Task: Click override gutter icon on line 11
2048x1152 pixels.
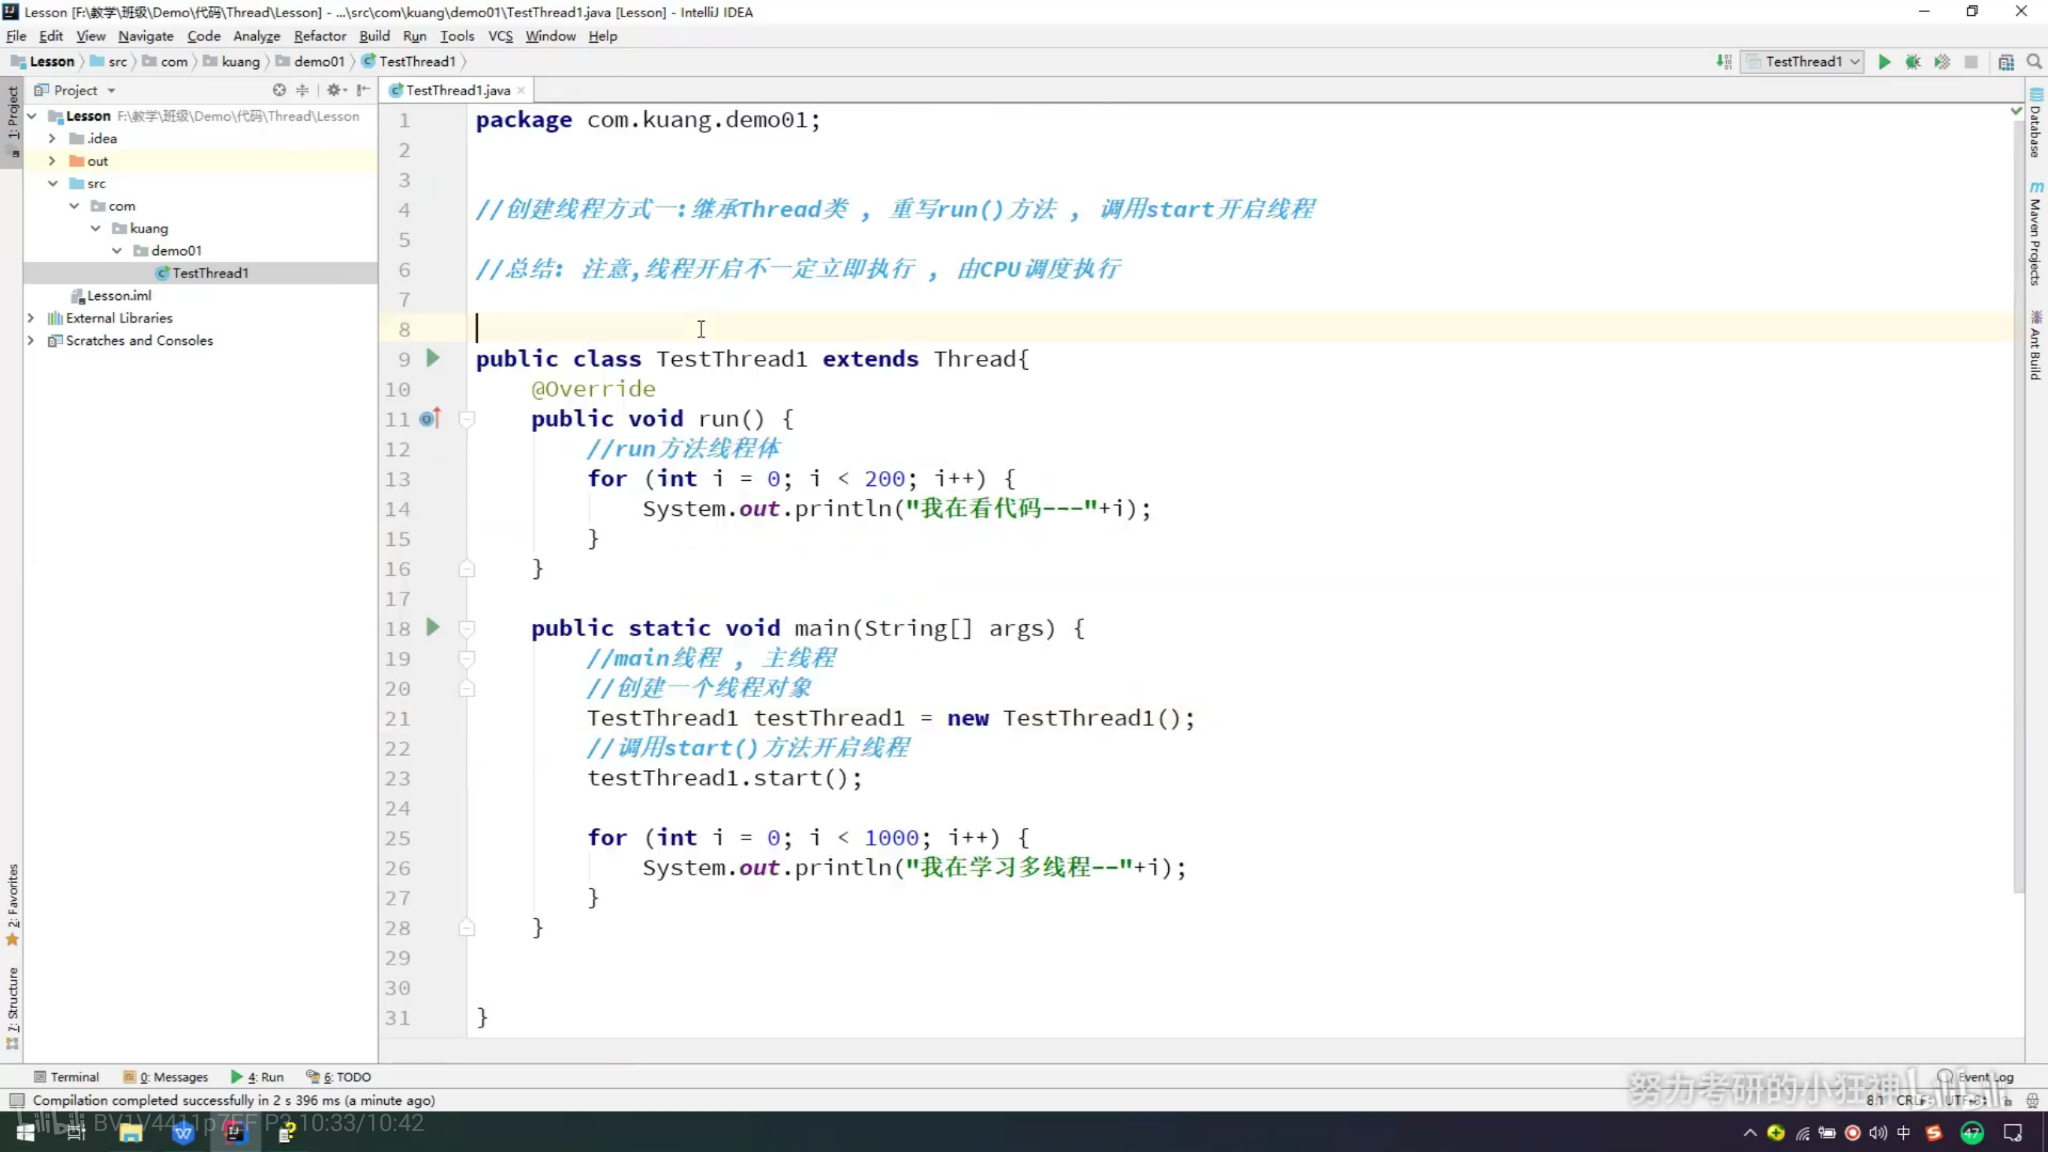Action: coord(430,419)
